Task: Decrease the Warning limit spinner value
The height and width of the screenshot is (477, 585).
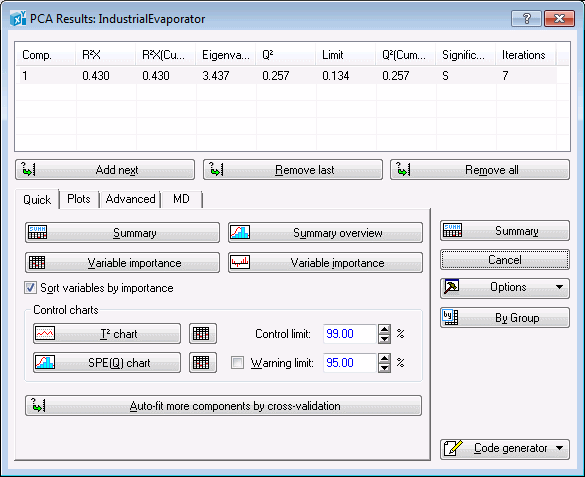Action: pyautogui.click(x=384, y=368)
